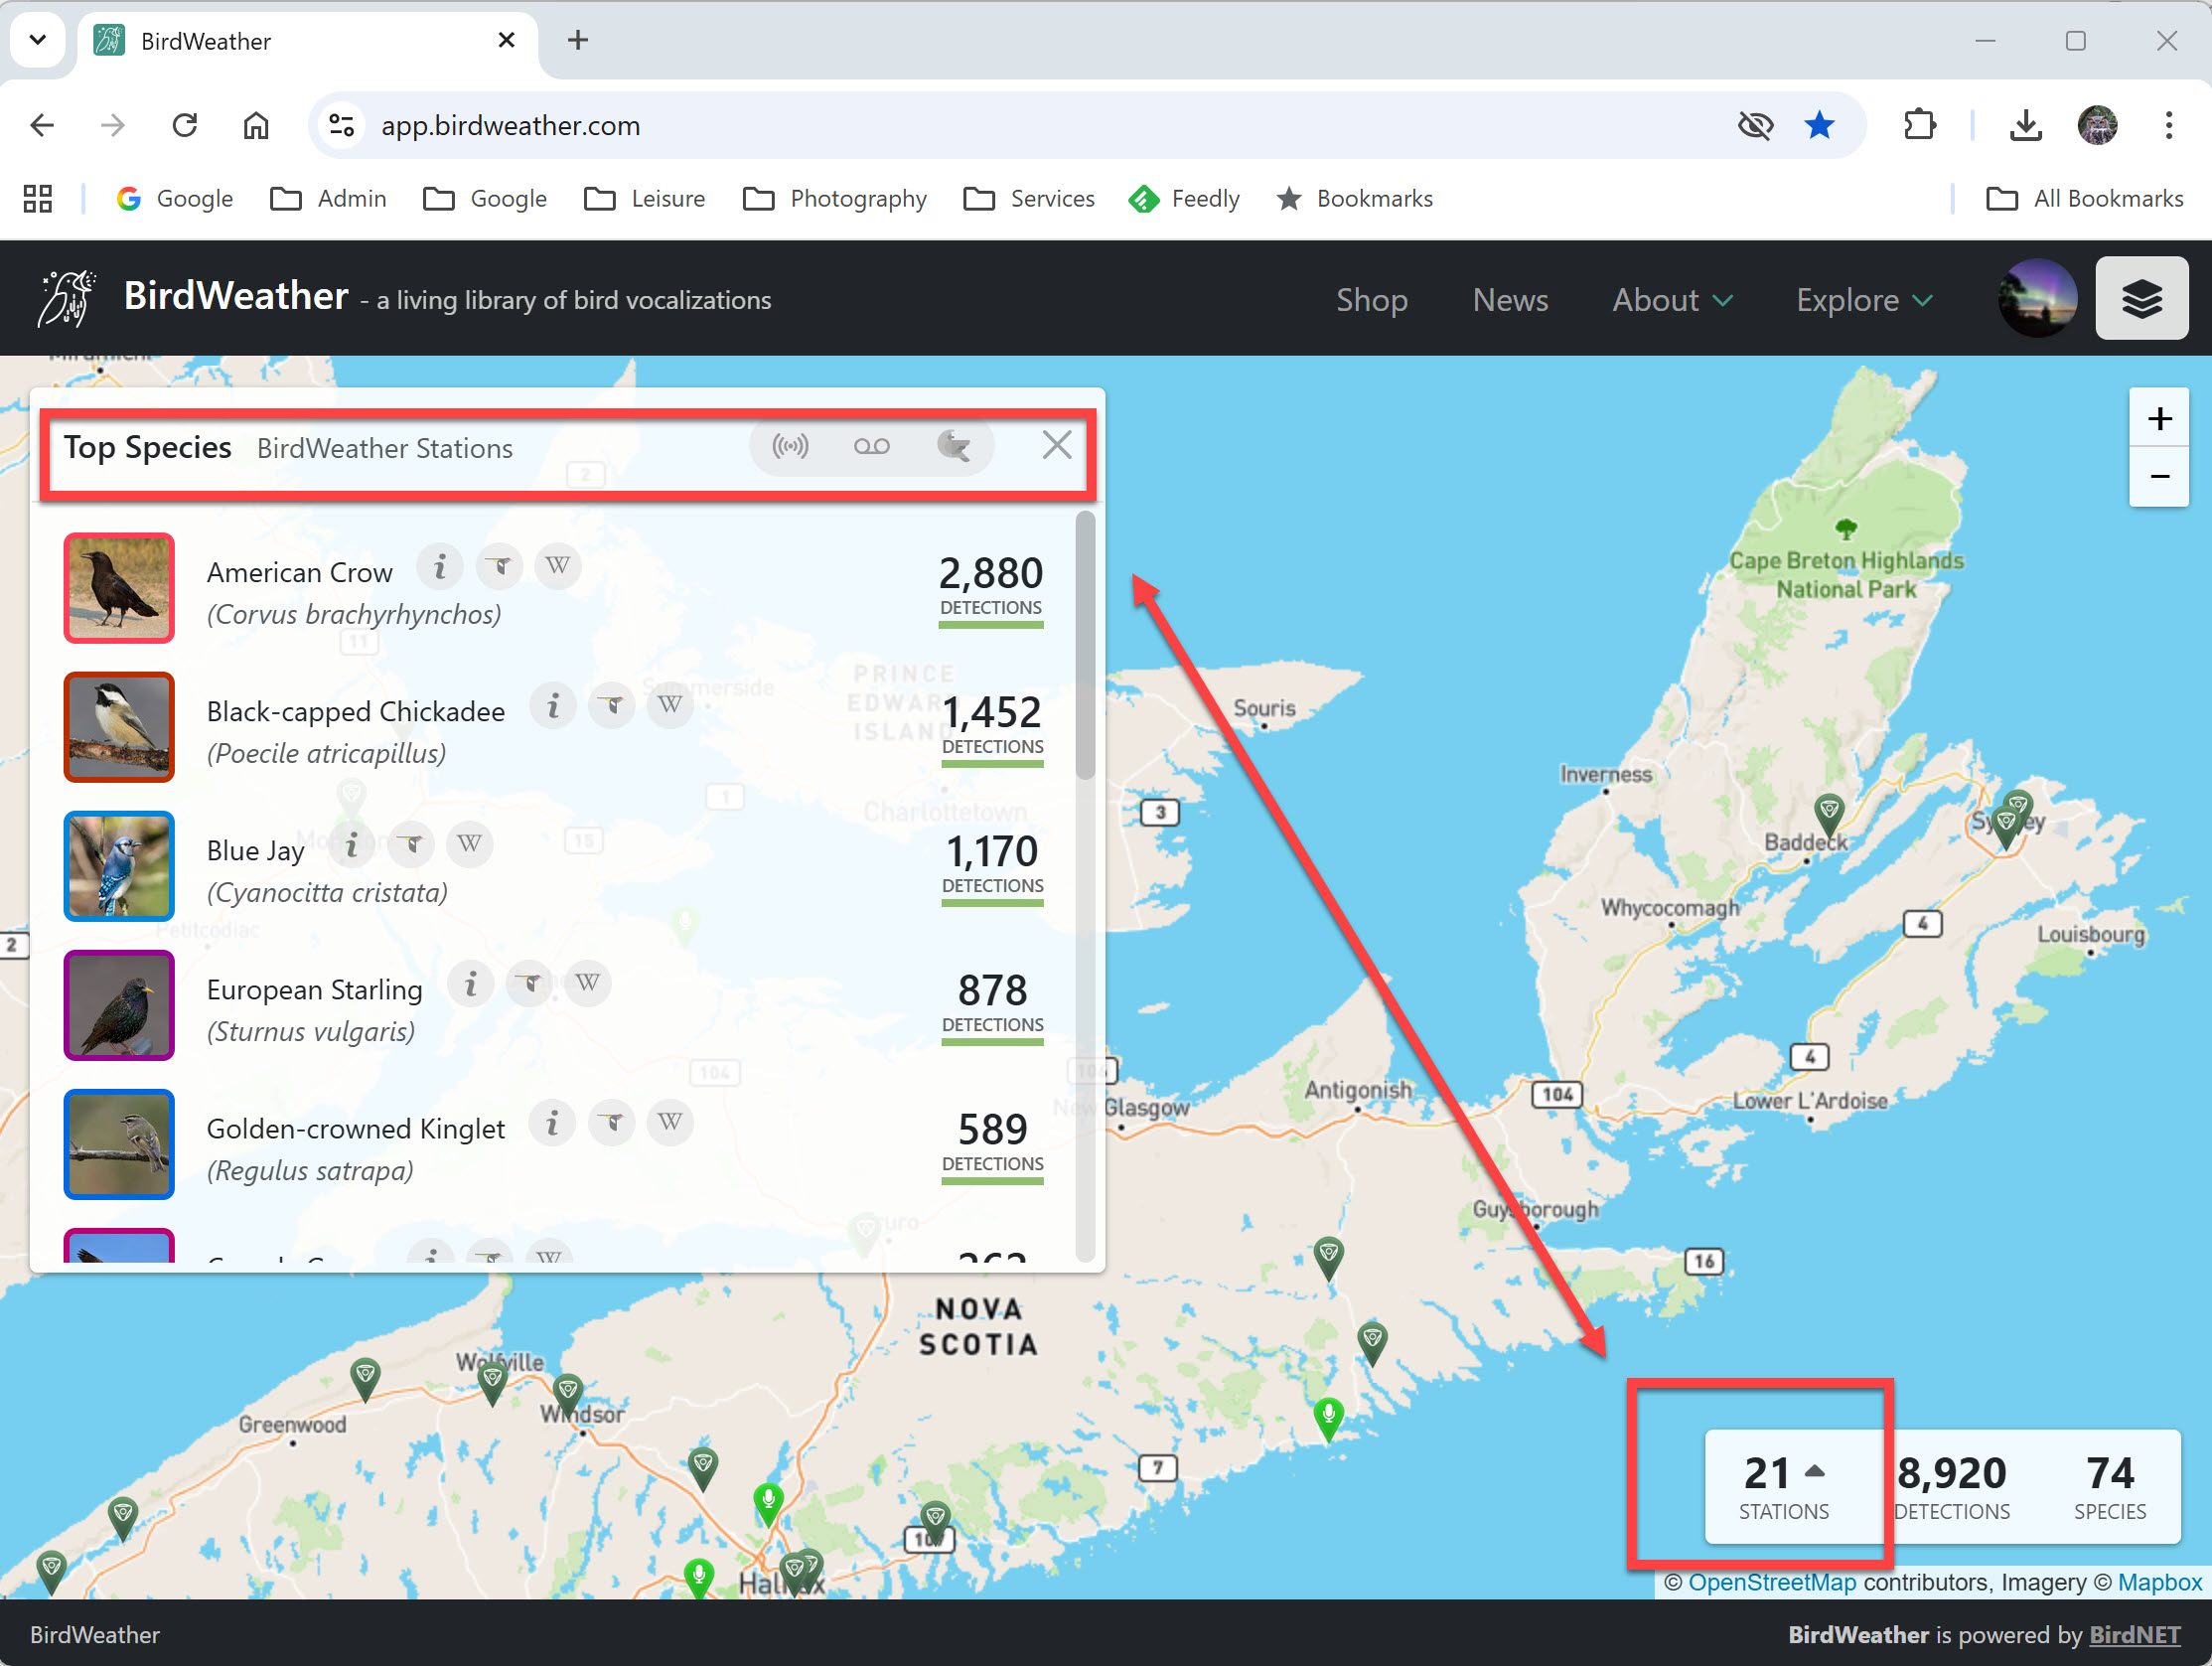Expand the About dropdown menu

tap(1671, 300)
